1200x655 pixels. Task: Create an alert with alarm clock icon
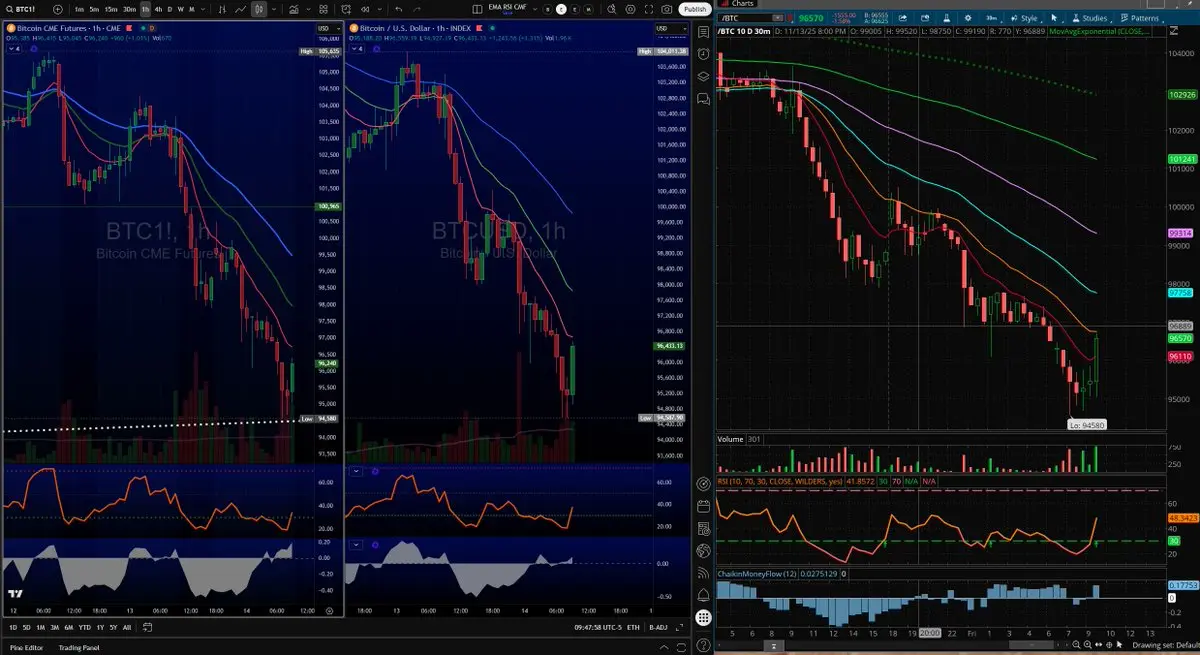(346, 9)
